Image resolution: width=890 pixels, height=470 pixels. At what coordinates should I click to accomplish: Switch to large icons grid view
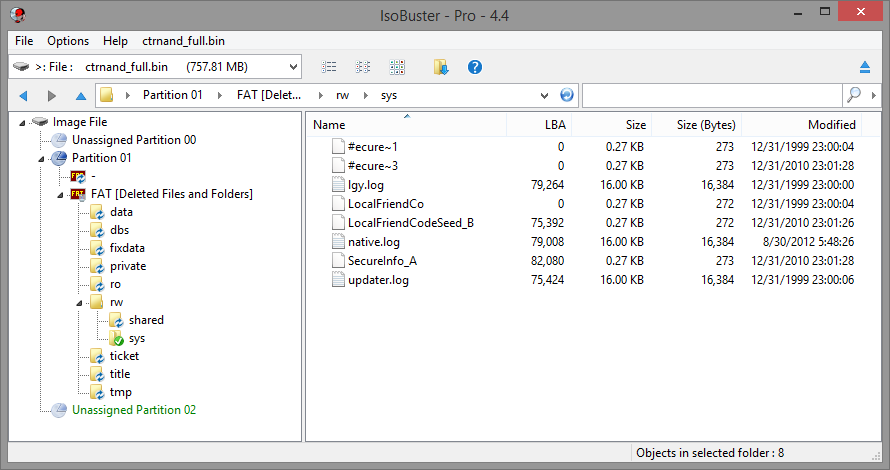click(397, 67)
